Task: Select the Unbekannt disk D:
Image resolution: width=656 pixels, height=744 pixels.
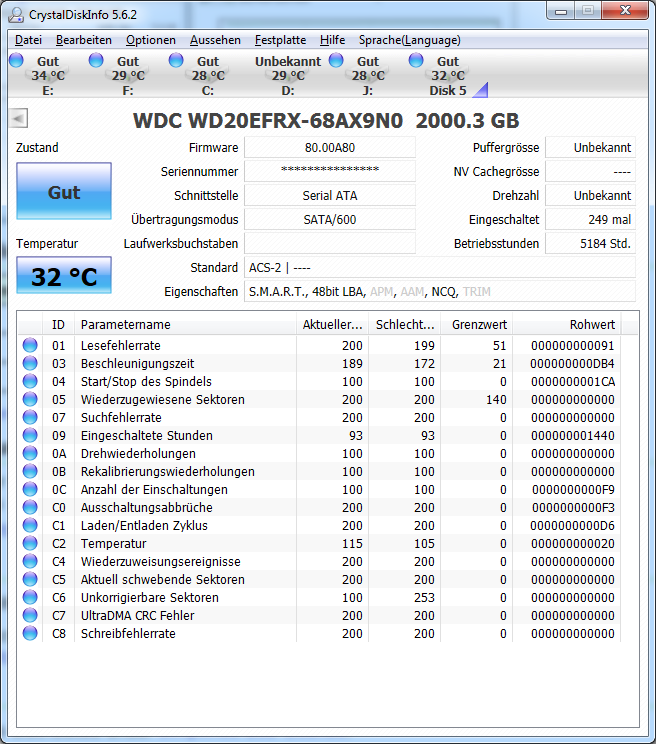Action: pyautogui.click(x=287, y=75)
